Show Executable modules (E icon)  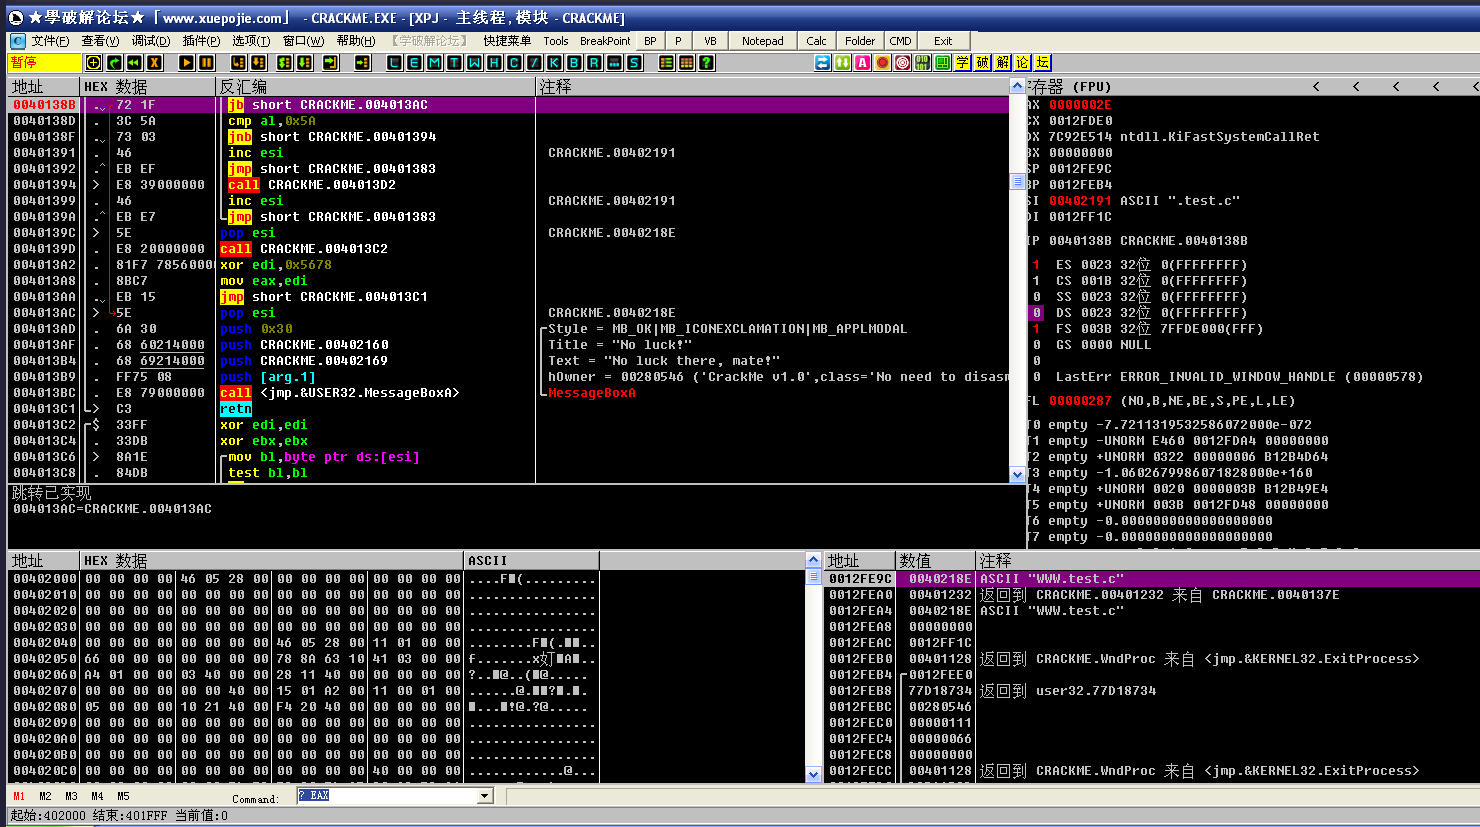tap(414, 63)
